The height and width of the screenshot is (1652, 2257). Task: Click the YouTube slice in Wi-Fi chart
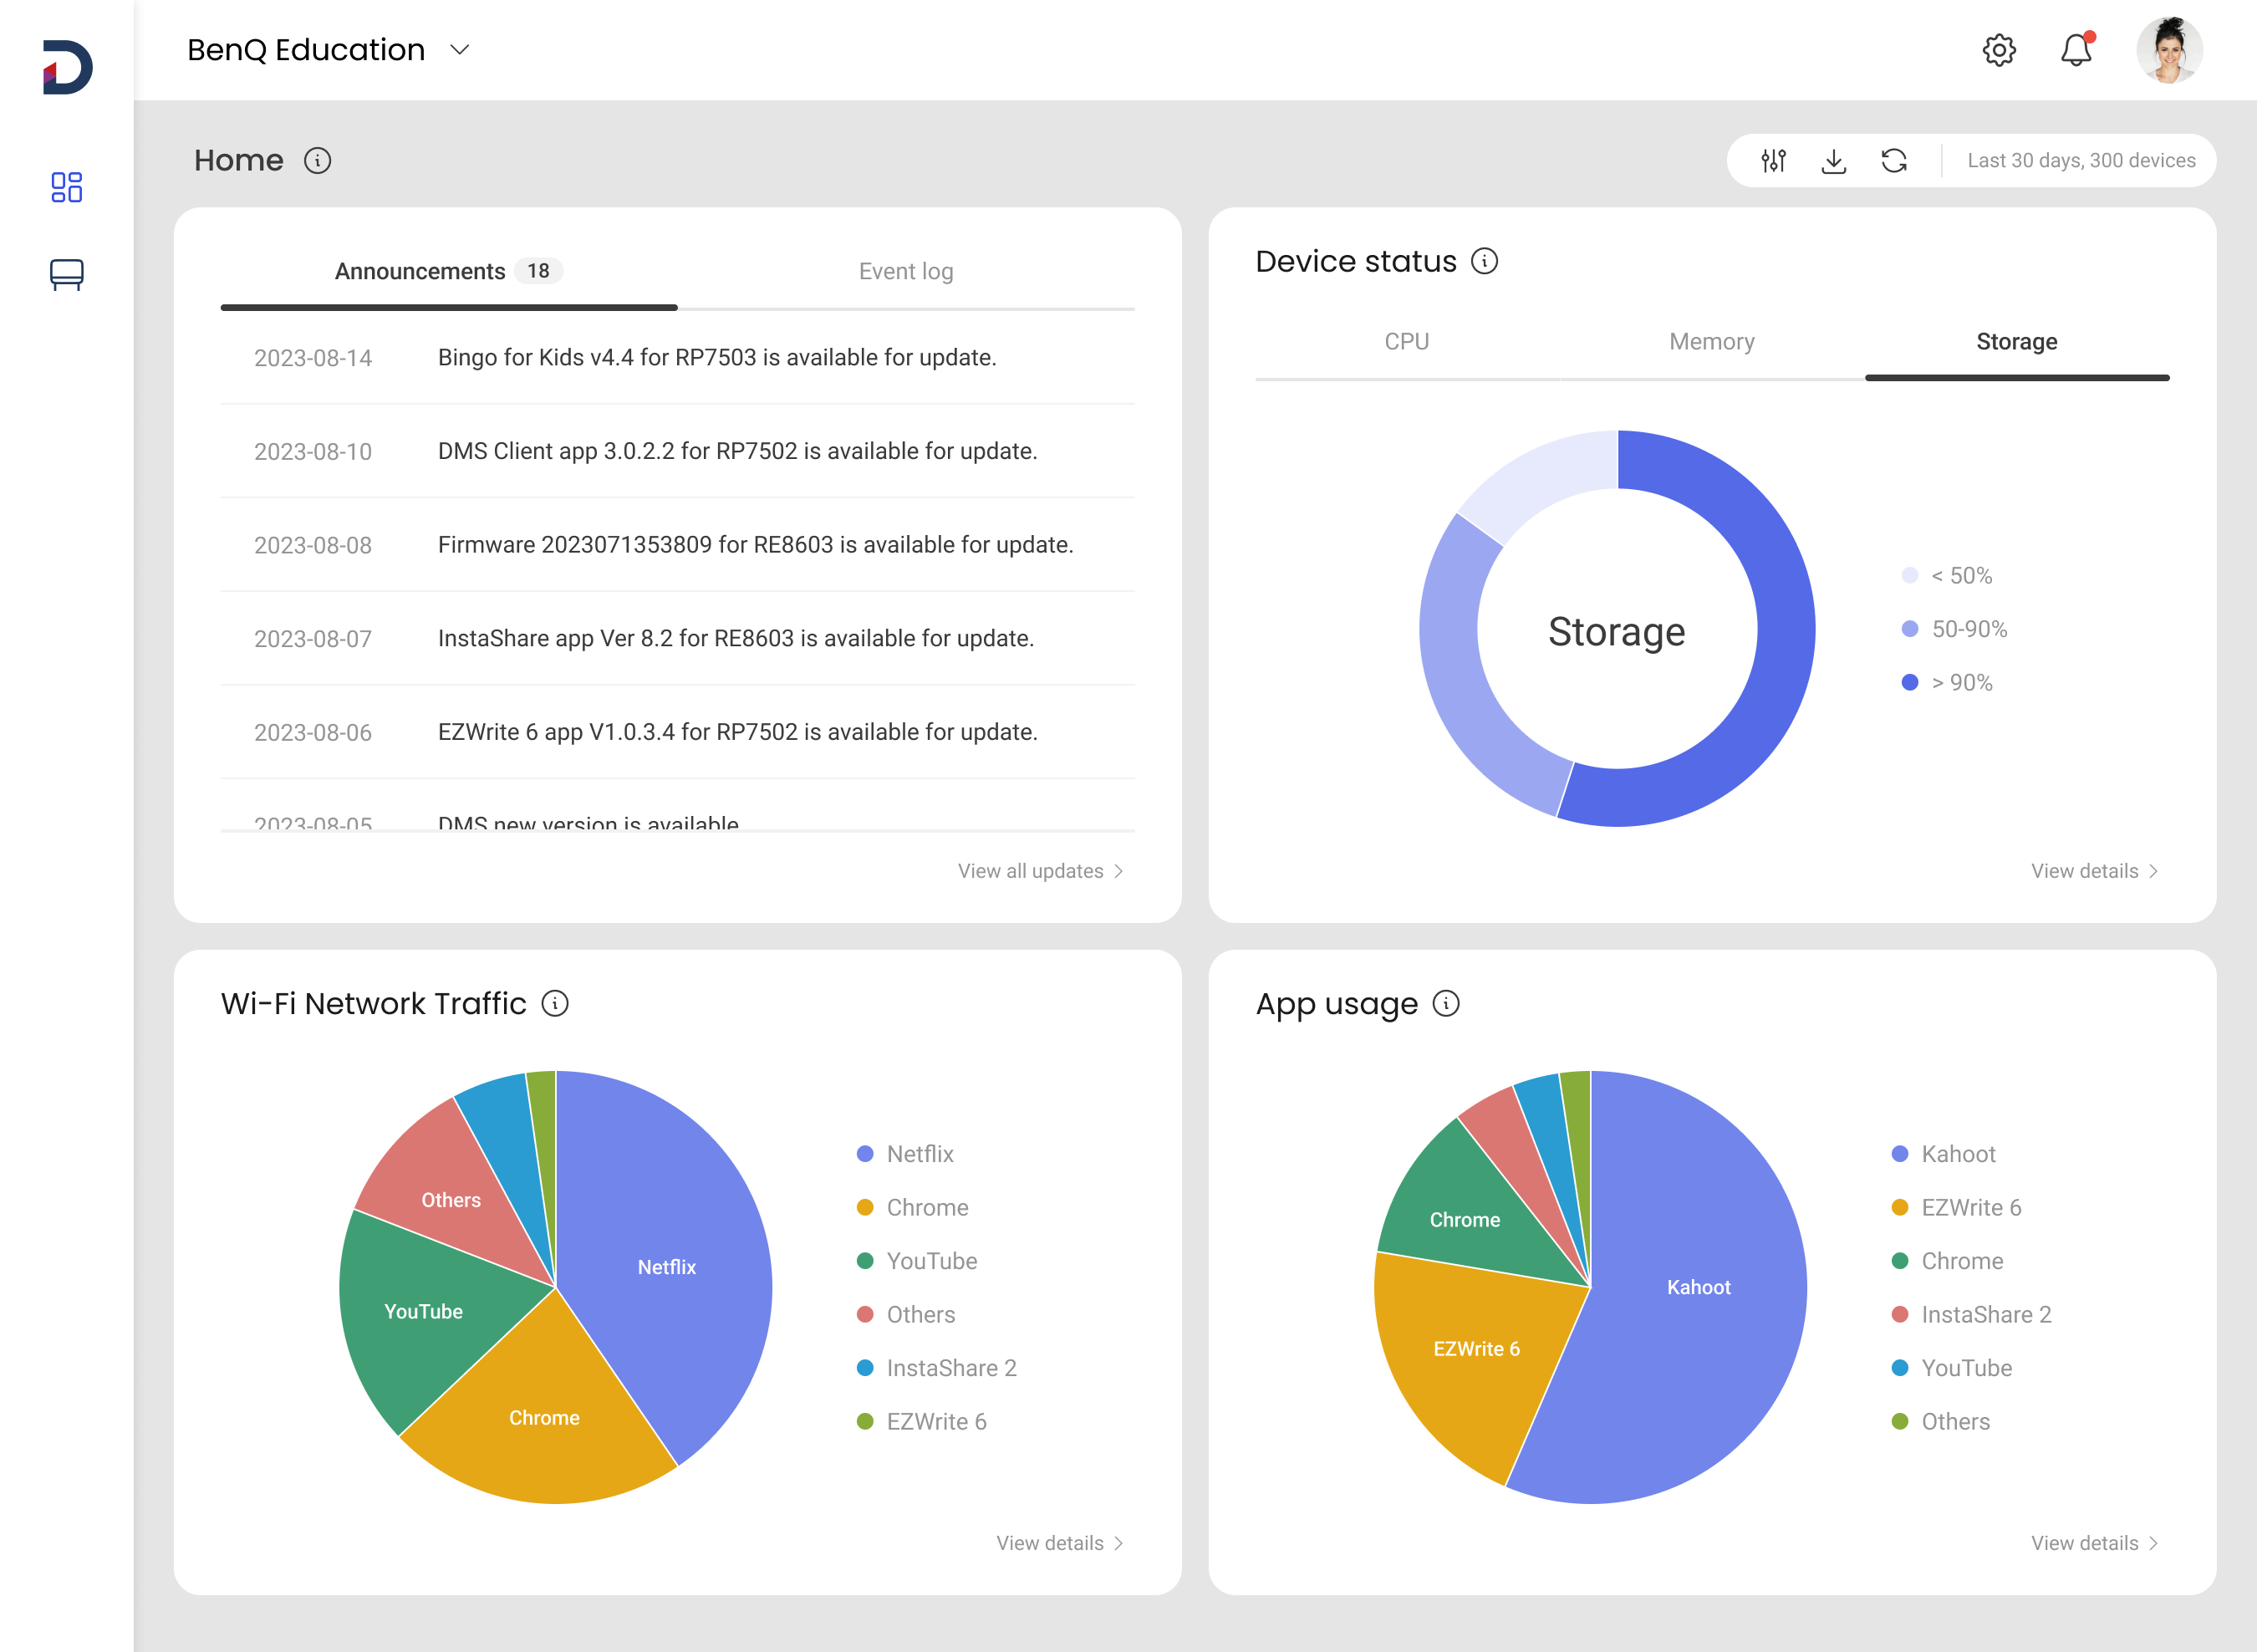[424, 1311]
